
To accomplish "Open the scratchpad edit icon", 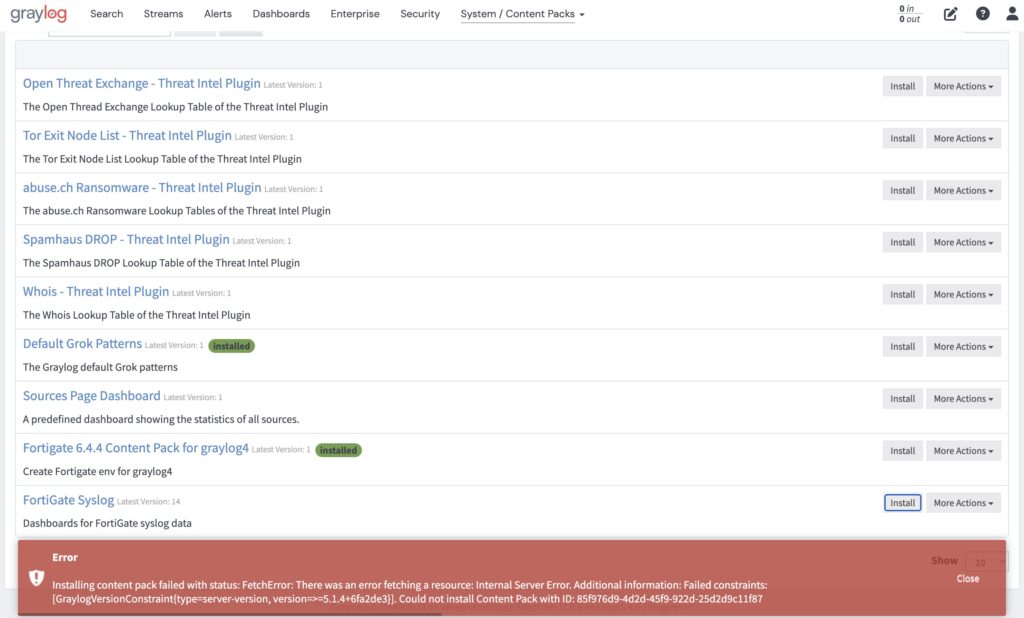I will [950, 14].
